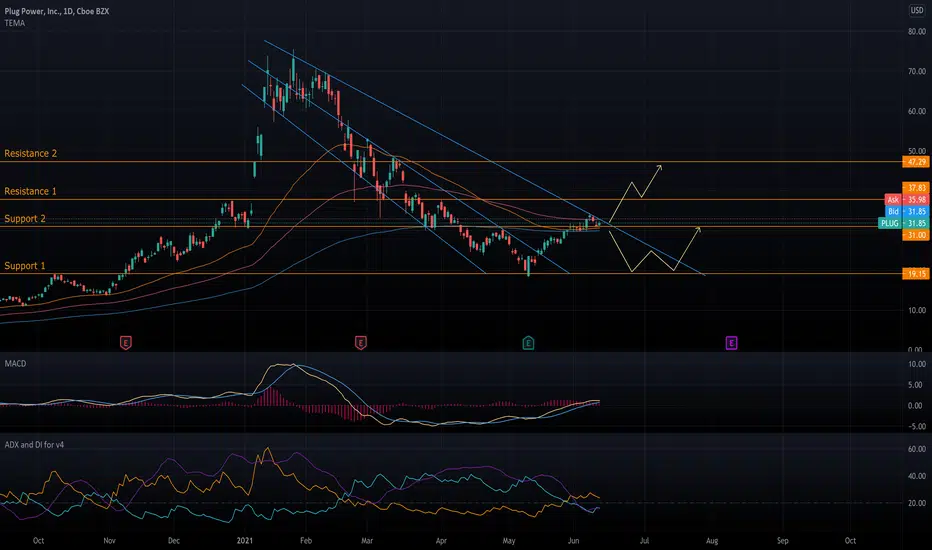
Task: Click the purple upcoming earnings marker near August
Action: [732, 342]
